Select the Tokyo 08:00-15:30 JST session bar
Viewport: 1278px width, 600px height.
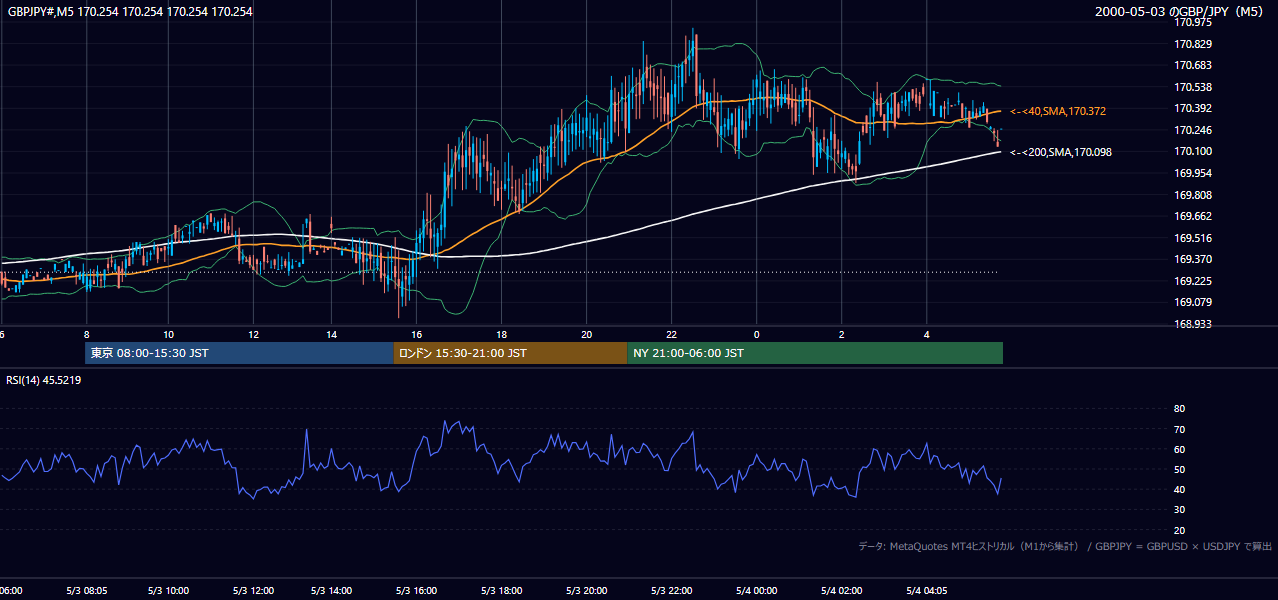click(x=239, y=353)
